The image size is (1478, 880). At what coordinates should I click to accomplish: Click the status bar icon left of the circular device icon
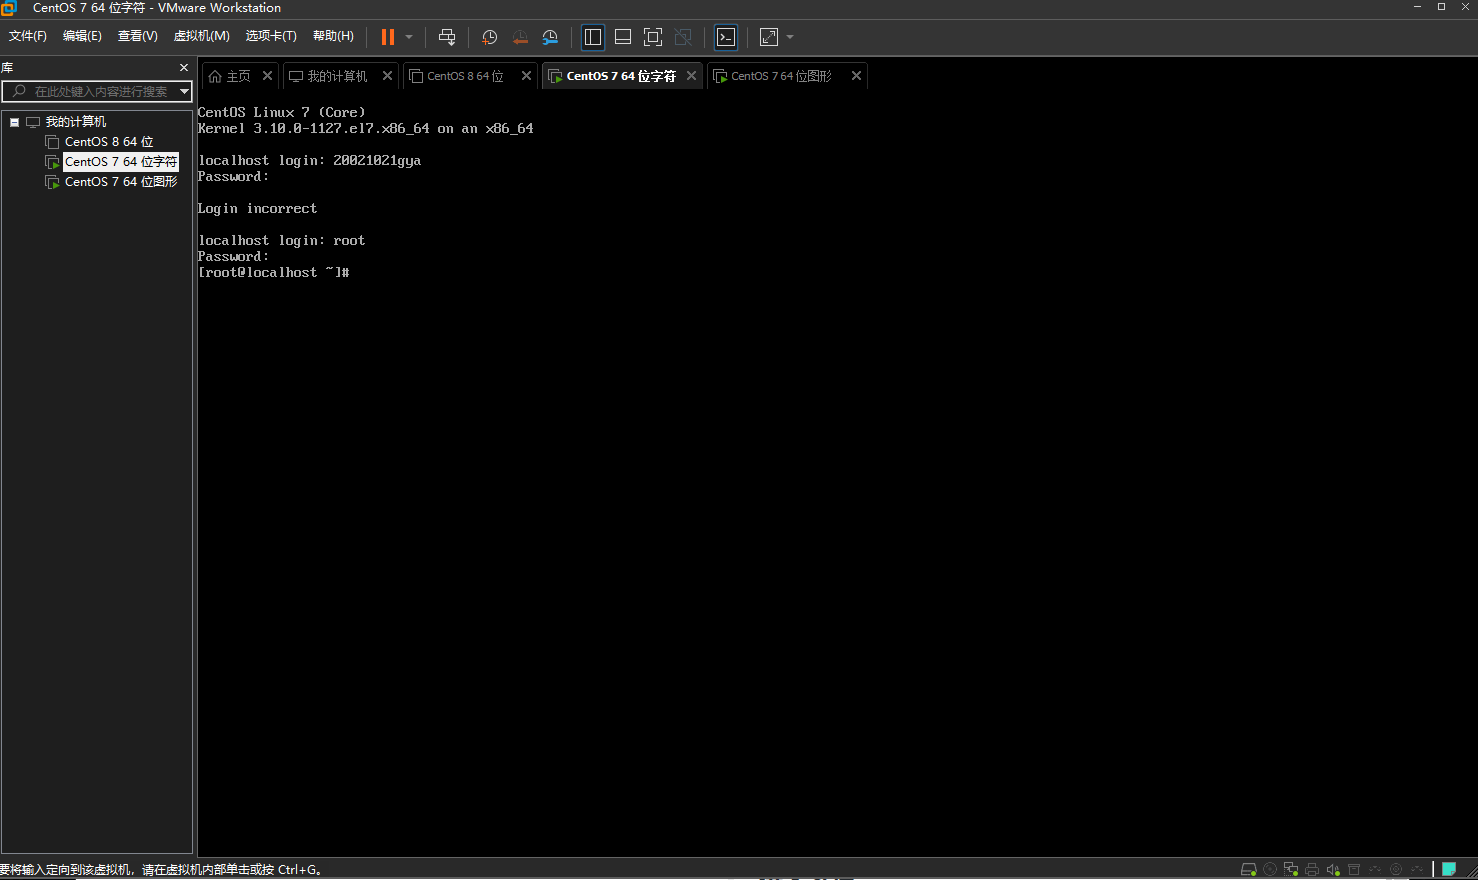[1375, 870]
